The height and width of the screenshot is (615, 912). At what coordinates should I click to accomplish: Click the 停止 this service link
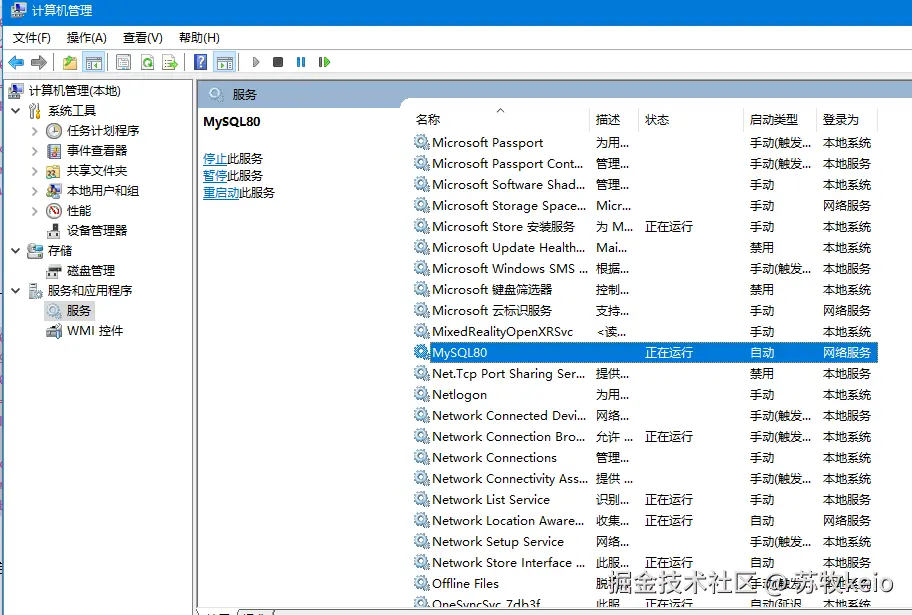point(215,158)
